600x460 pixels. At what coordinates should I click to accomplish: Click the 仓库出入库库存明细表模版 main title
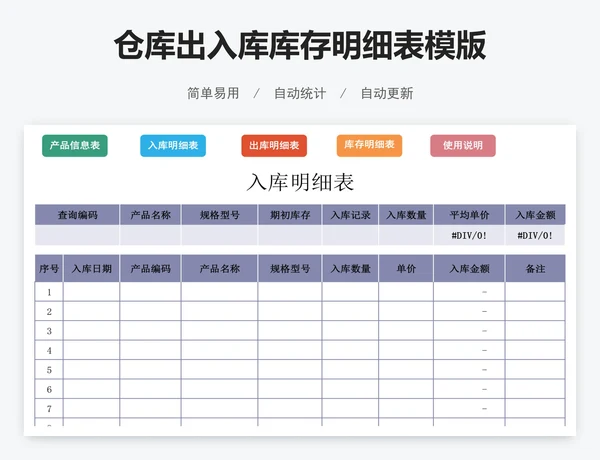click(x=300, y=45)
